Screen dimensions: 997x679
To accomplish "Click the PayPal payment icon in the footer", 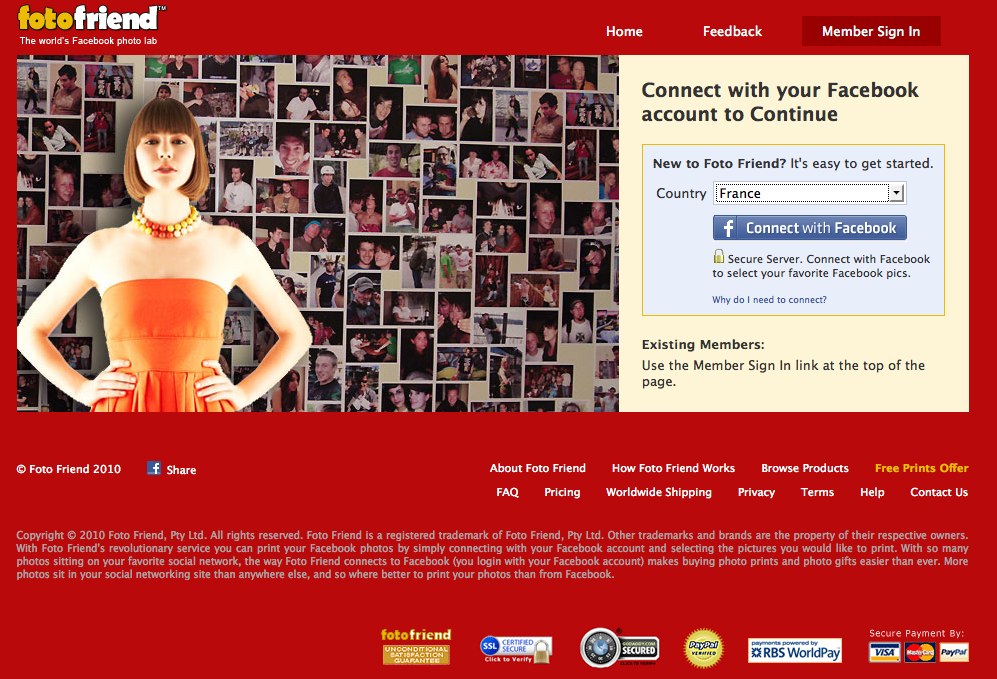I will pyautogui.click(x=954, y=652).
